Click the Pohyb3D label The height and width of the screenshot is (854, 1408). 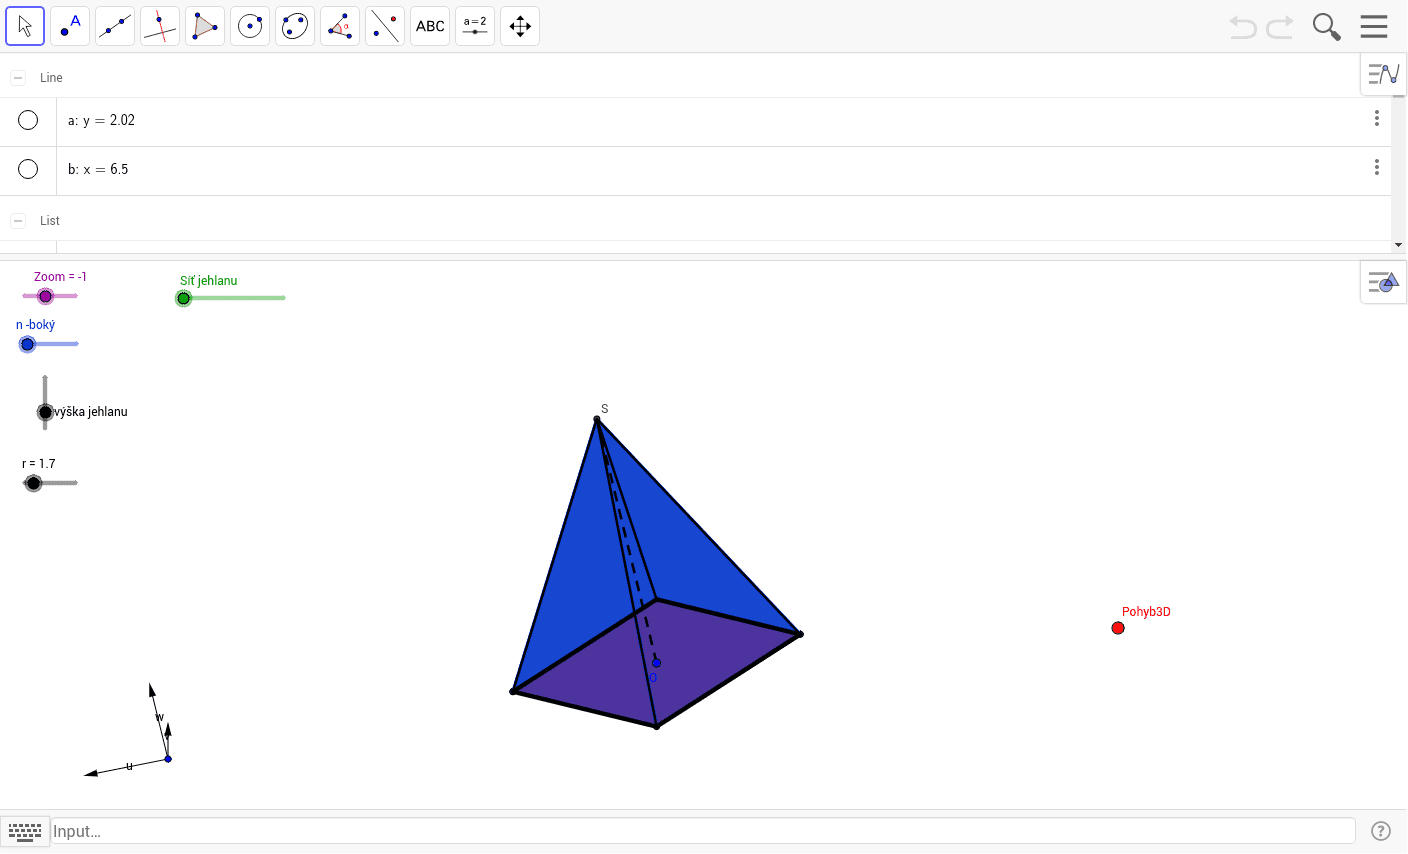(1146, 612)
